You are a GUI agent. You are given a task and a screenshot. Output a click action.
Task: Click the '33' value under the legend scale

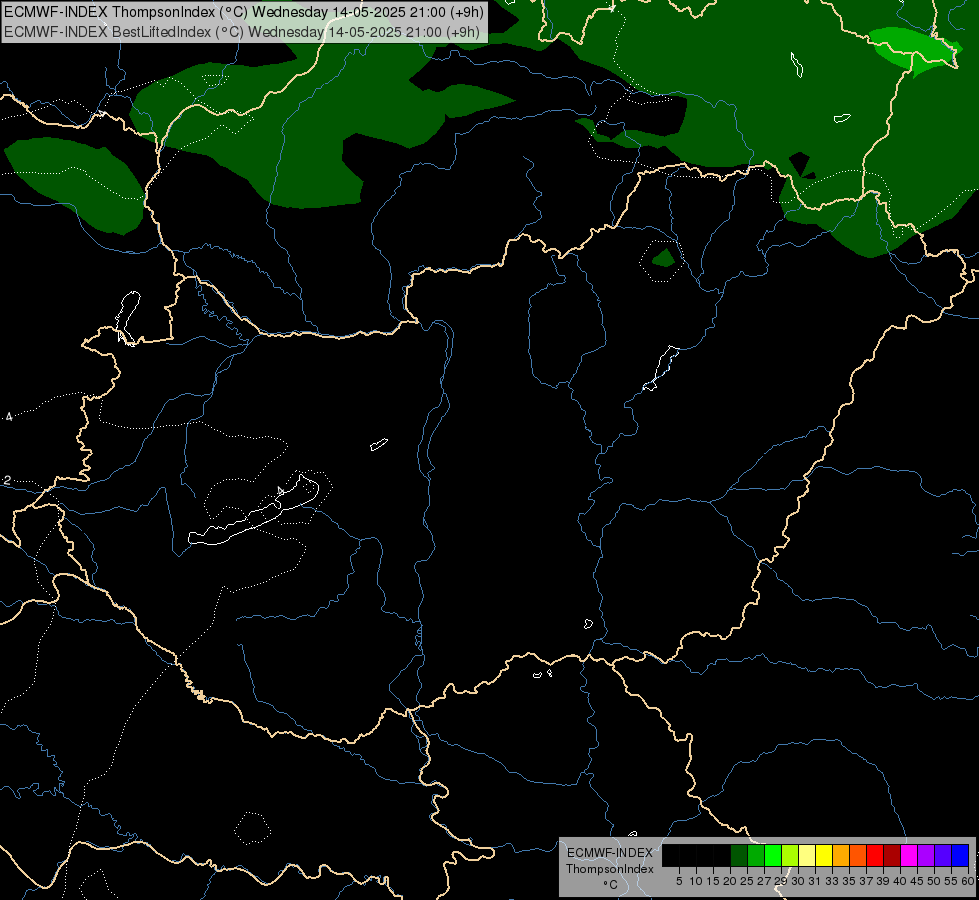832,881
